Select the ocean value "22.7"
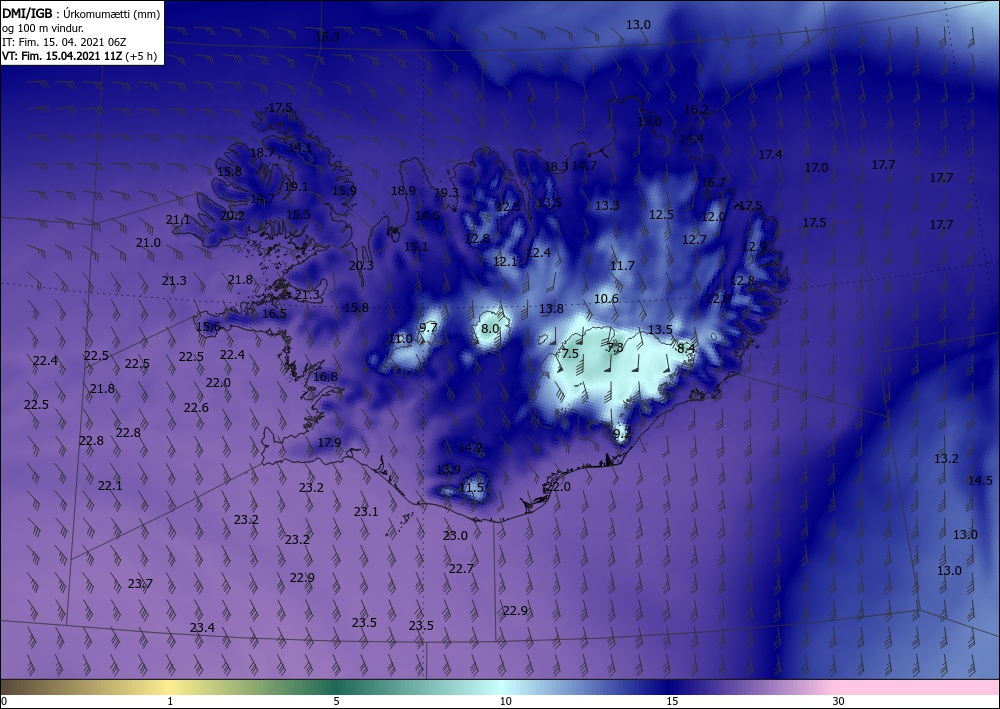 [x=461, y=569]
